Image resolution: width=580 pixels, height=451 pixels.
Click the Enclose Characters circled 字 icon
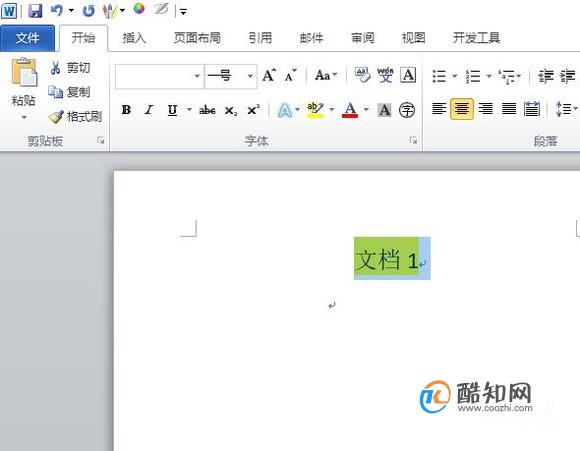coord(407,110)
